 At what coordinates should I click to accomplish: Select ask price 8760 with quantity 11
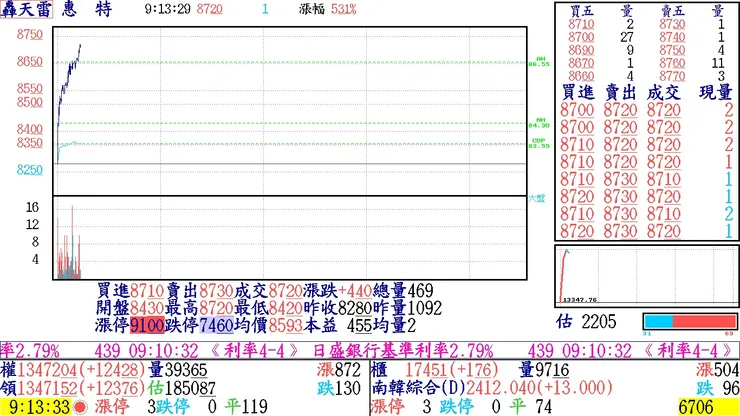click(673, 63)
